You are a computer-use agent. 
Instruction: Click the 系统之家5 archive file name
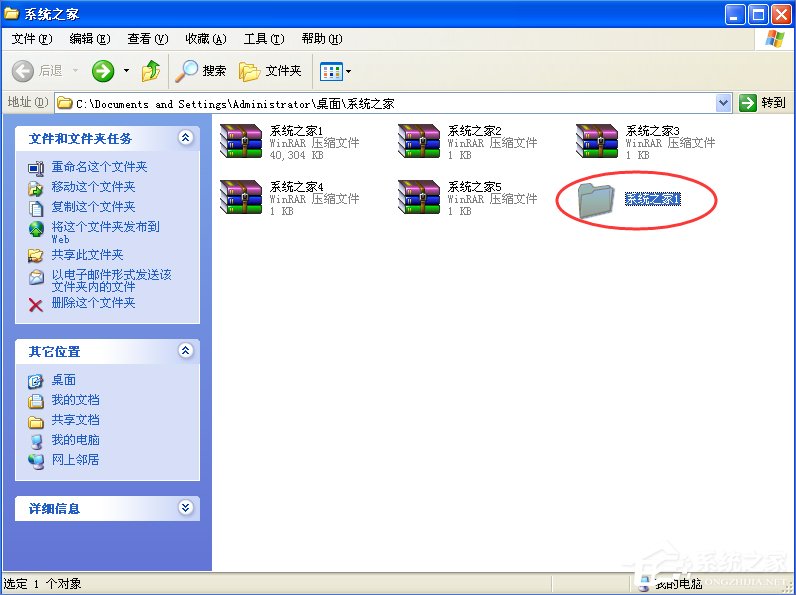coord(475,186)
